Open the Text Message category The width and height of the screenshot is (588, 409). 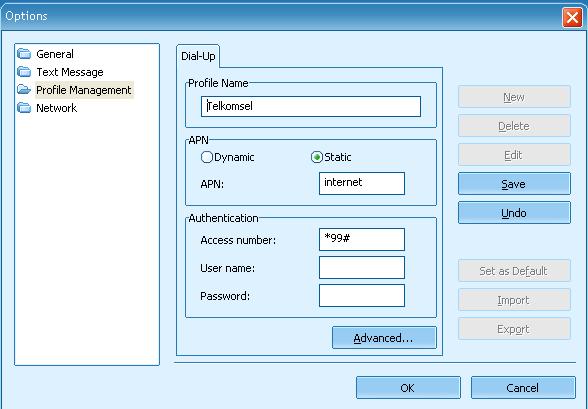[x=70, y=72]
